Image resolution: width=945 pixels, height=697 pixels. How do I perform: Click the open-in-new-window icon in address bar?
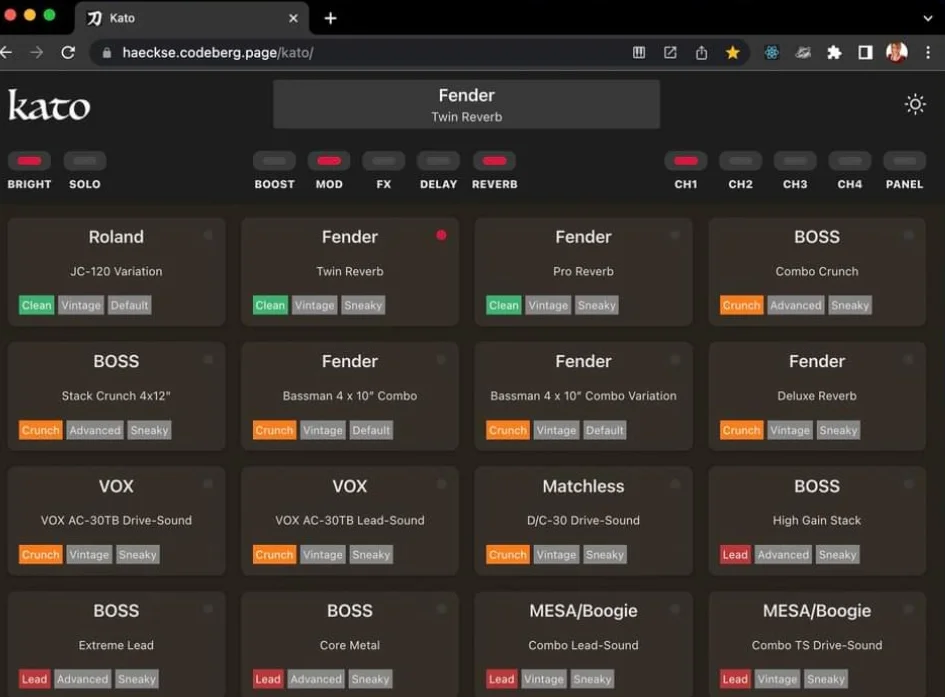pos(670,52)
